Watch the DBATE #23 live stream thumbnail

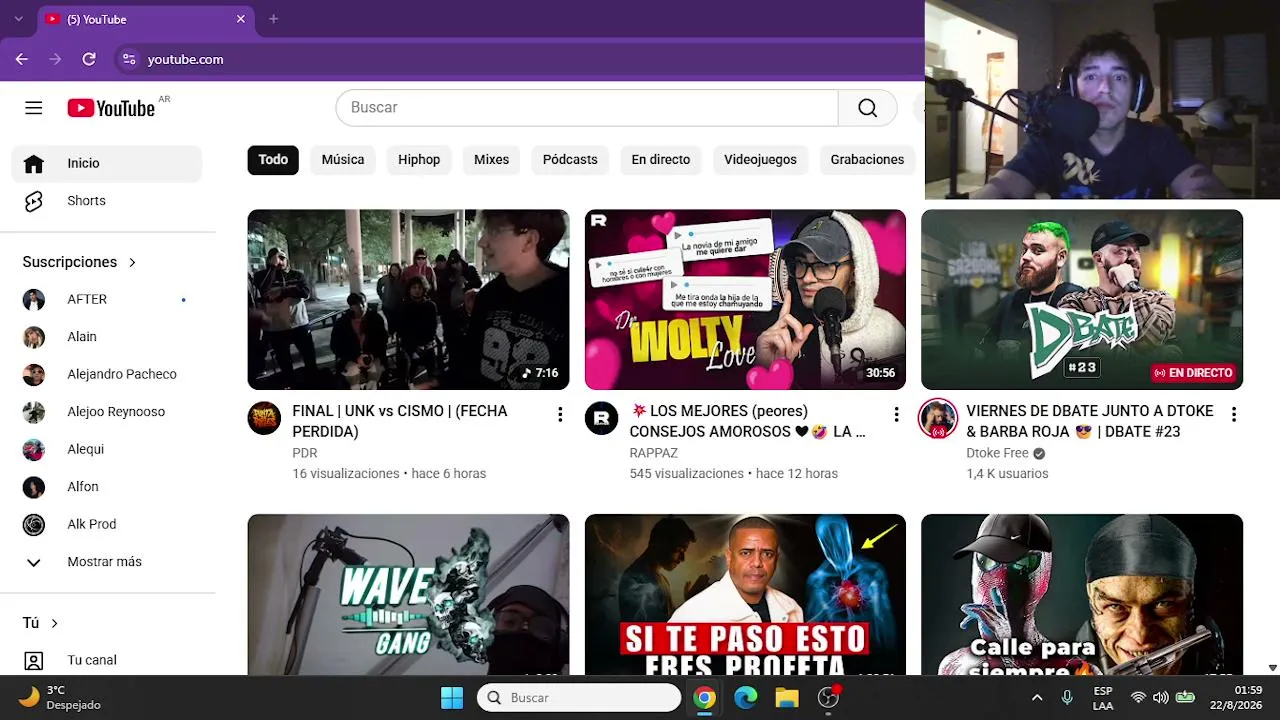pyautogui.click(x=1082, y=299)
